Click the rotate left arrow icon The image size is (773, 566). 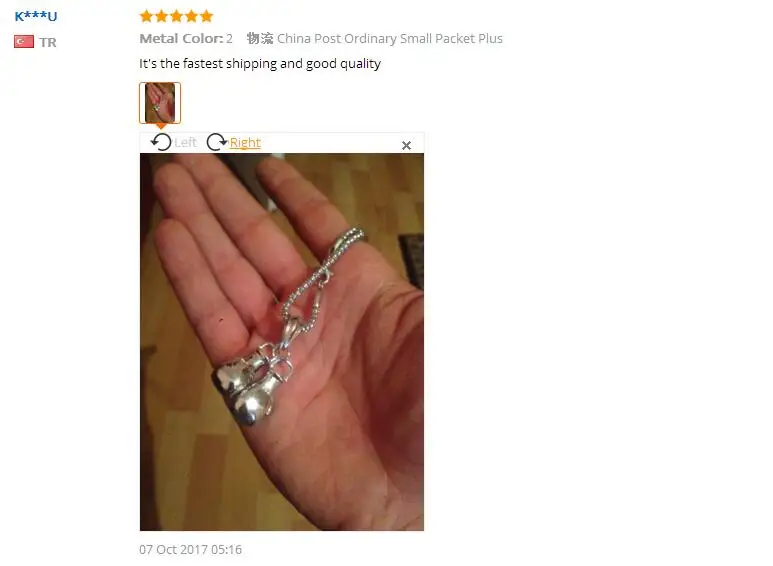tap(161, 142)
